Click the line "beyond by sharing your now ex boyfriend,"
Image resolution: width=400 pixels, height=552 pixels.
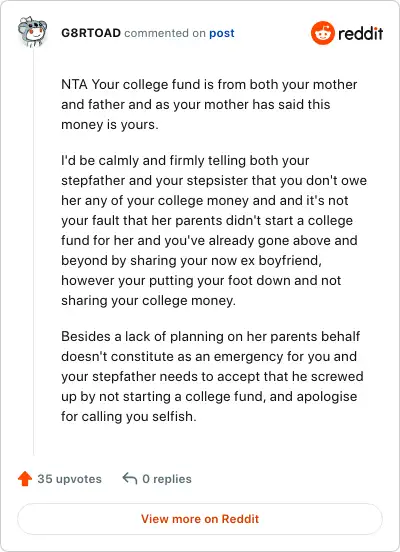pyautogui.click(x=191, y=261)
